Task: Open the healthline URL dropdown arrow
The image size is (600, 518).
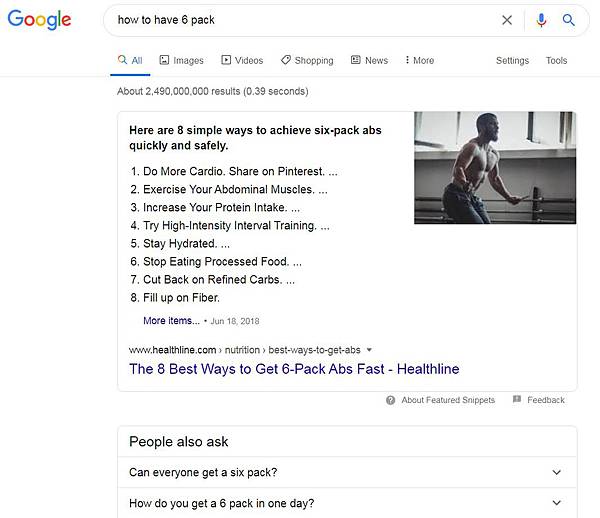Action: [x=369, y=350]
